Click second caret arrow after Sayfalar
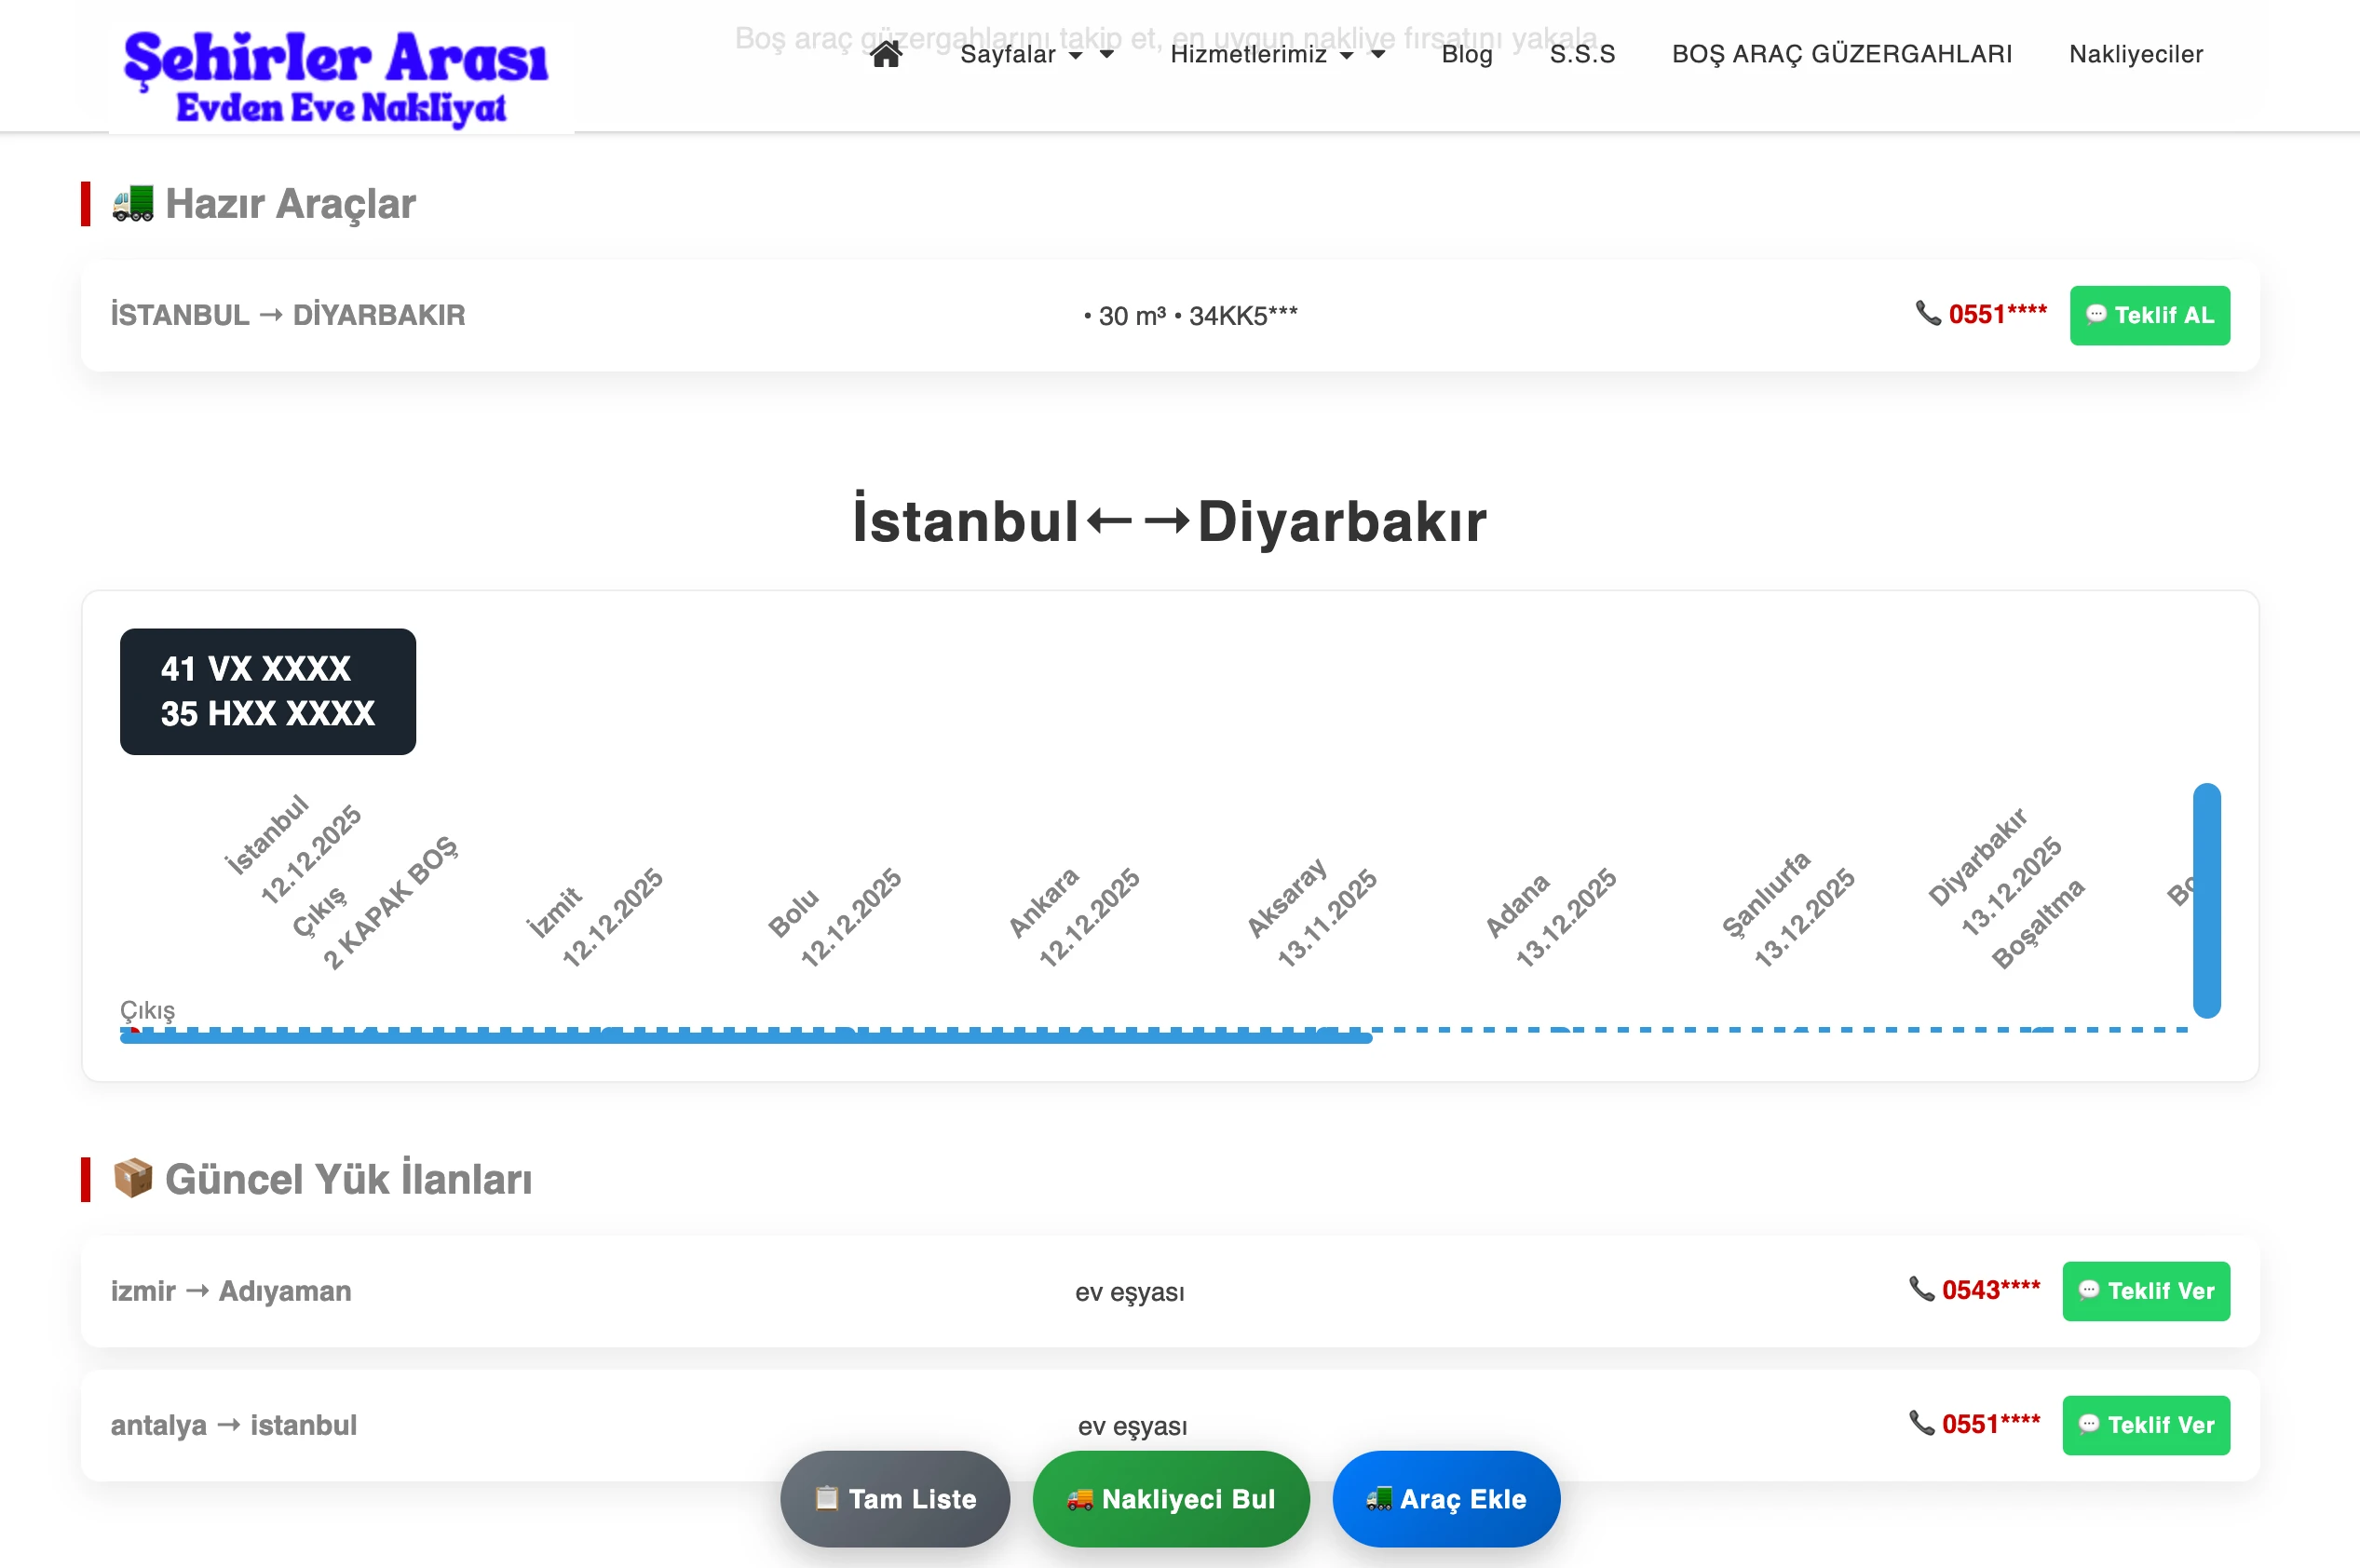Viewport: 2360px width, 1568px height. tap(1107, 54)
